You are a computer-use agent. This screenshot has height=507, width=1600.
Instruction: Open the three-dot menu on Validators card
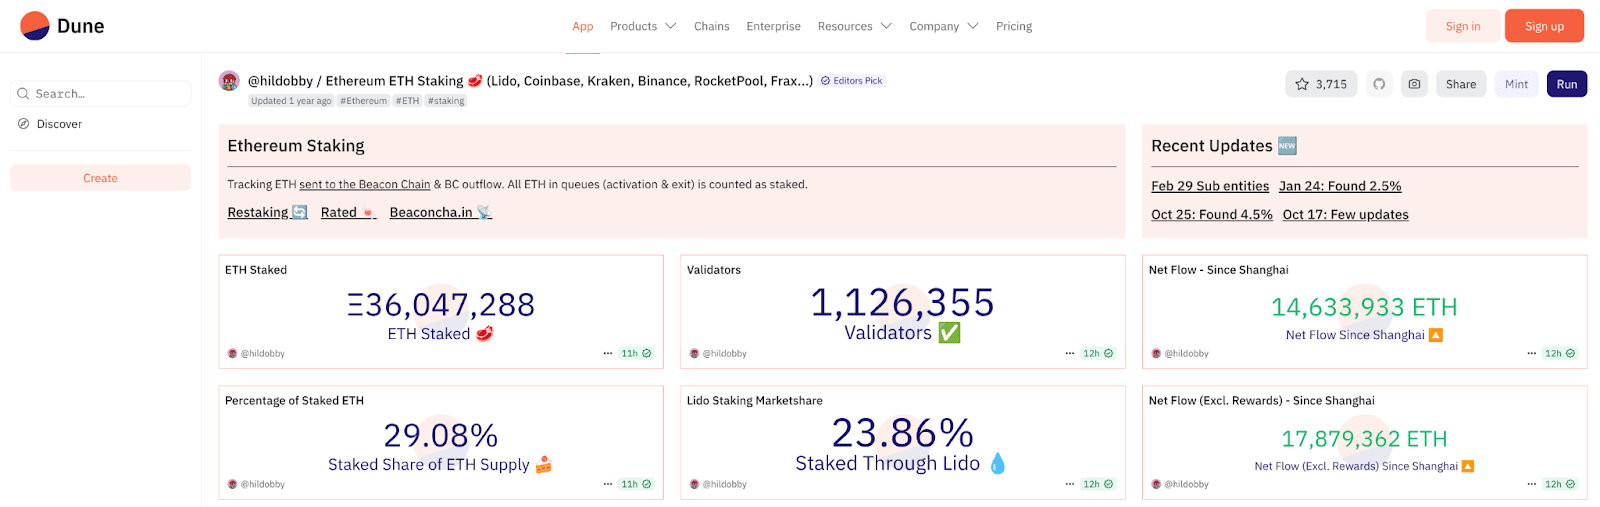1070,353
